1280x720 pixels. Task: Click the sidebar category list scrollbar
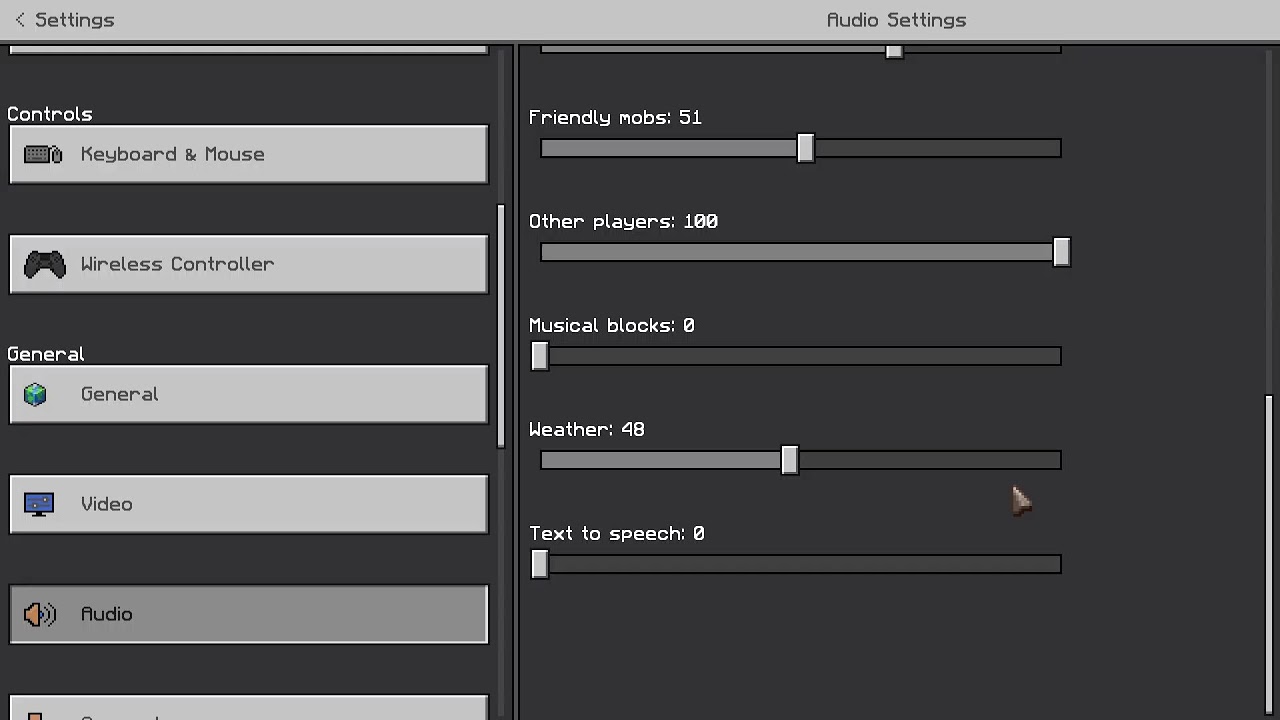pyautogui.click(x=502, y=326)
